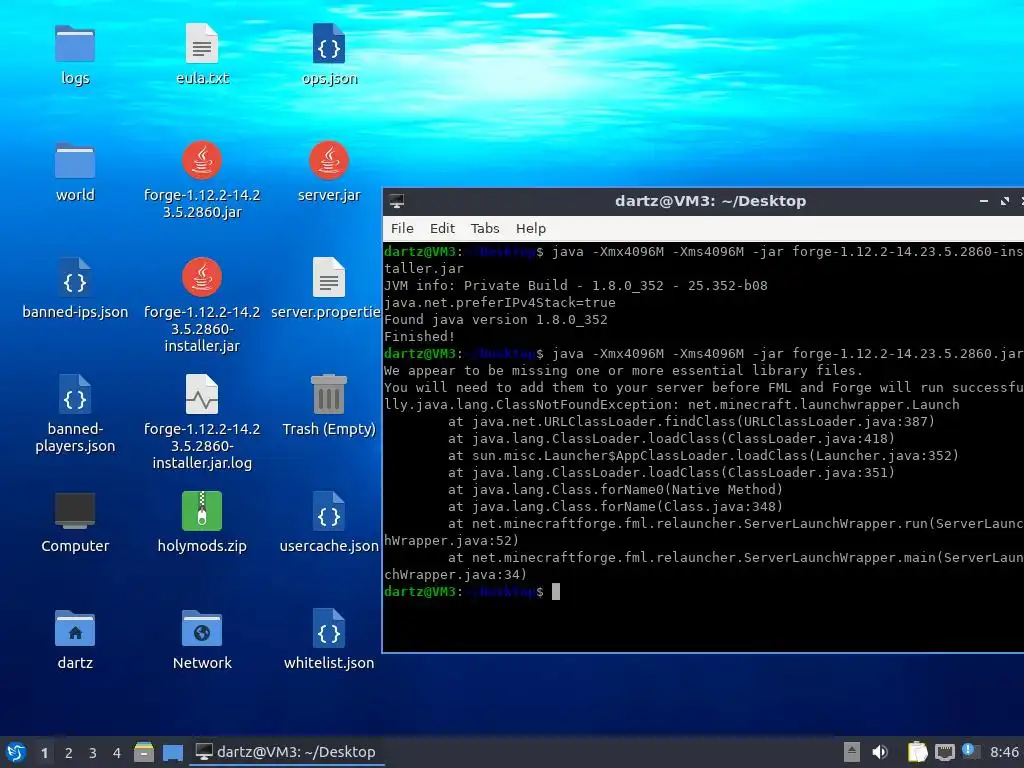Click the dartz@VM3 terminal taskbar button
The image size is (1024, 768).
tap(286, 752)
